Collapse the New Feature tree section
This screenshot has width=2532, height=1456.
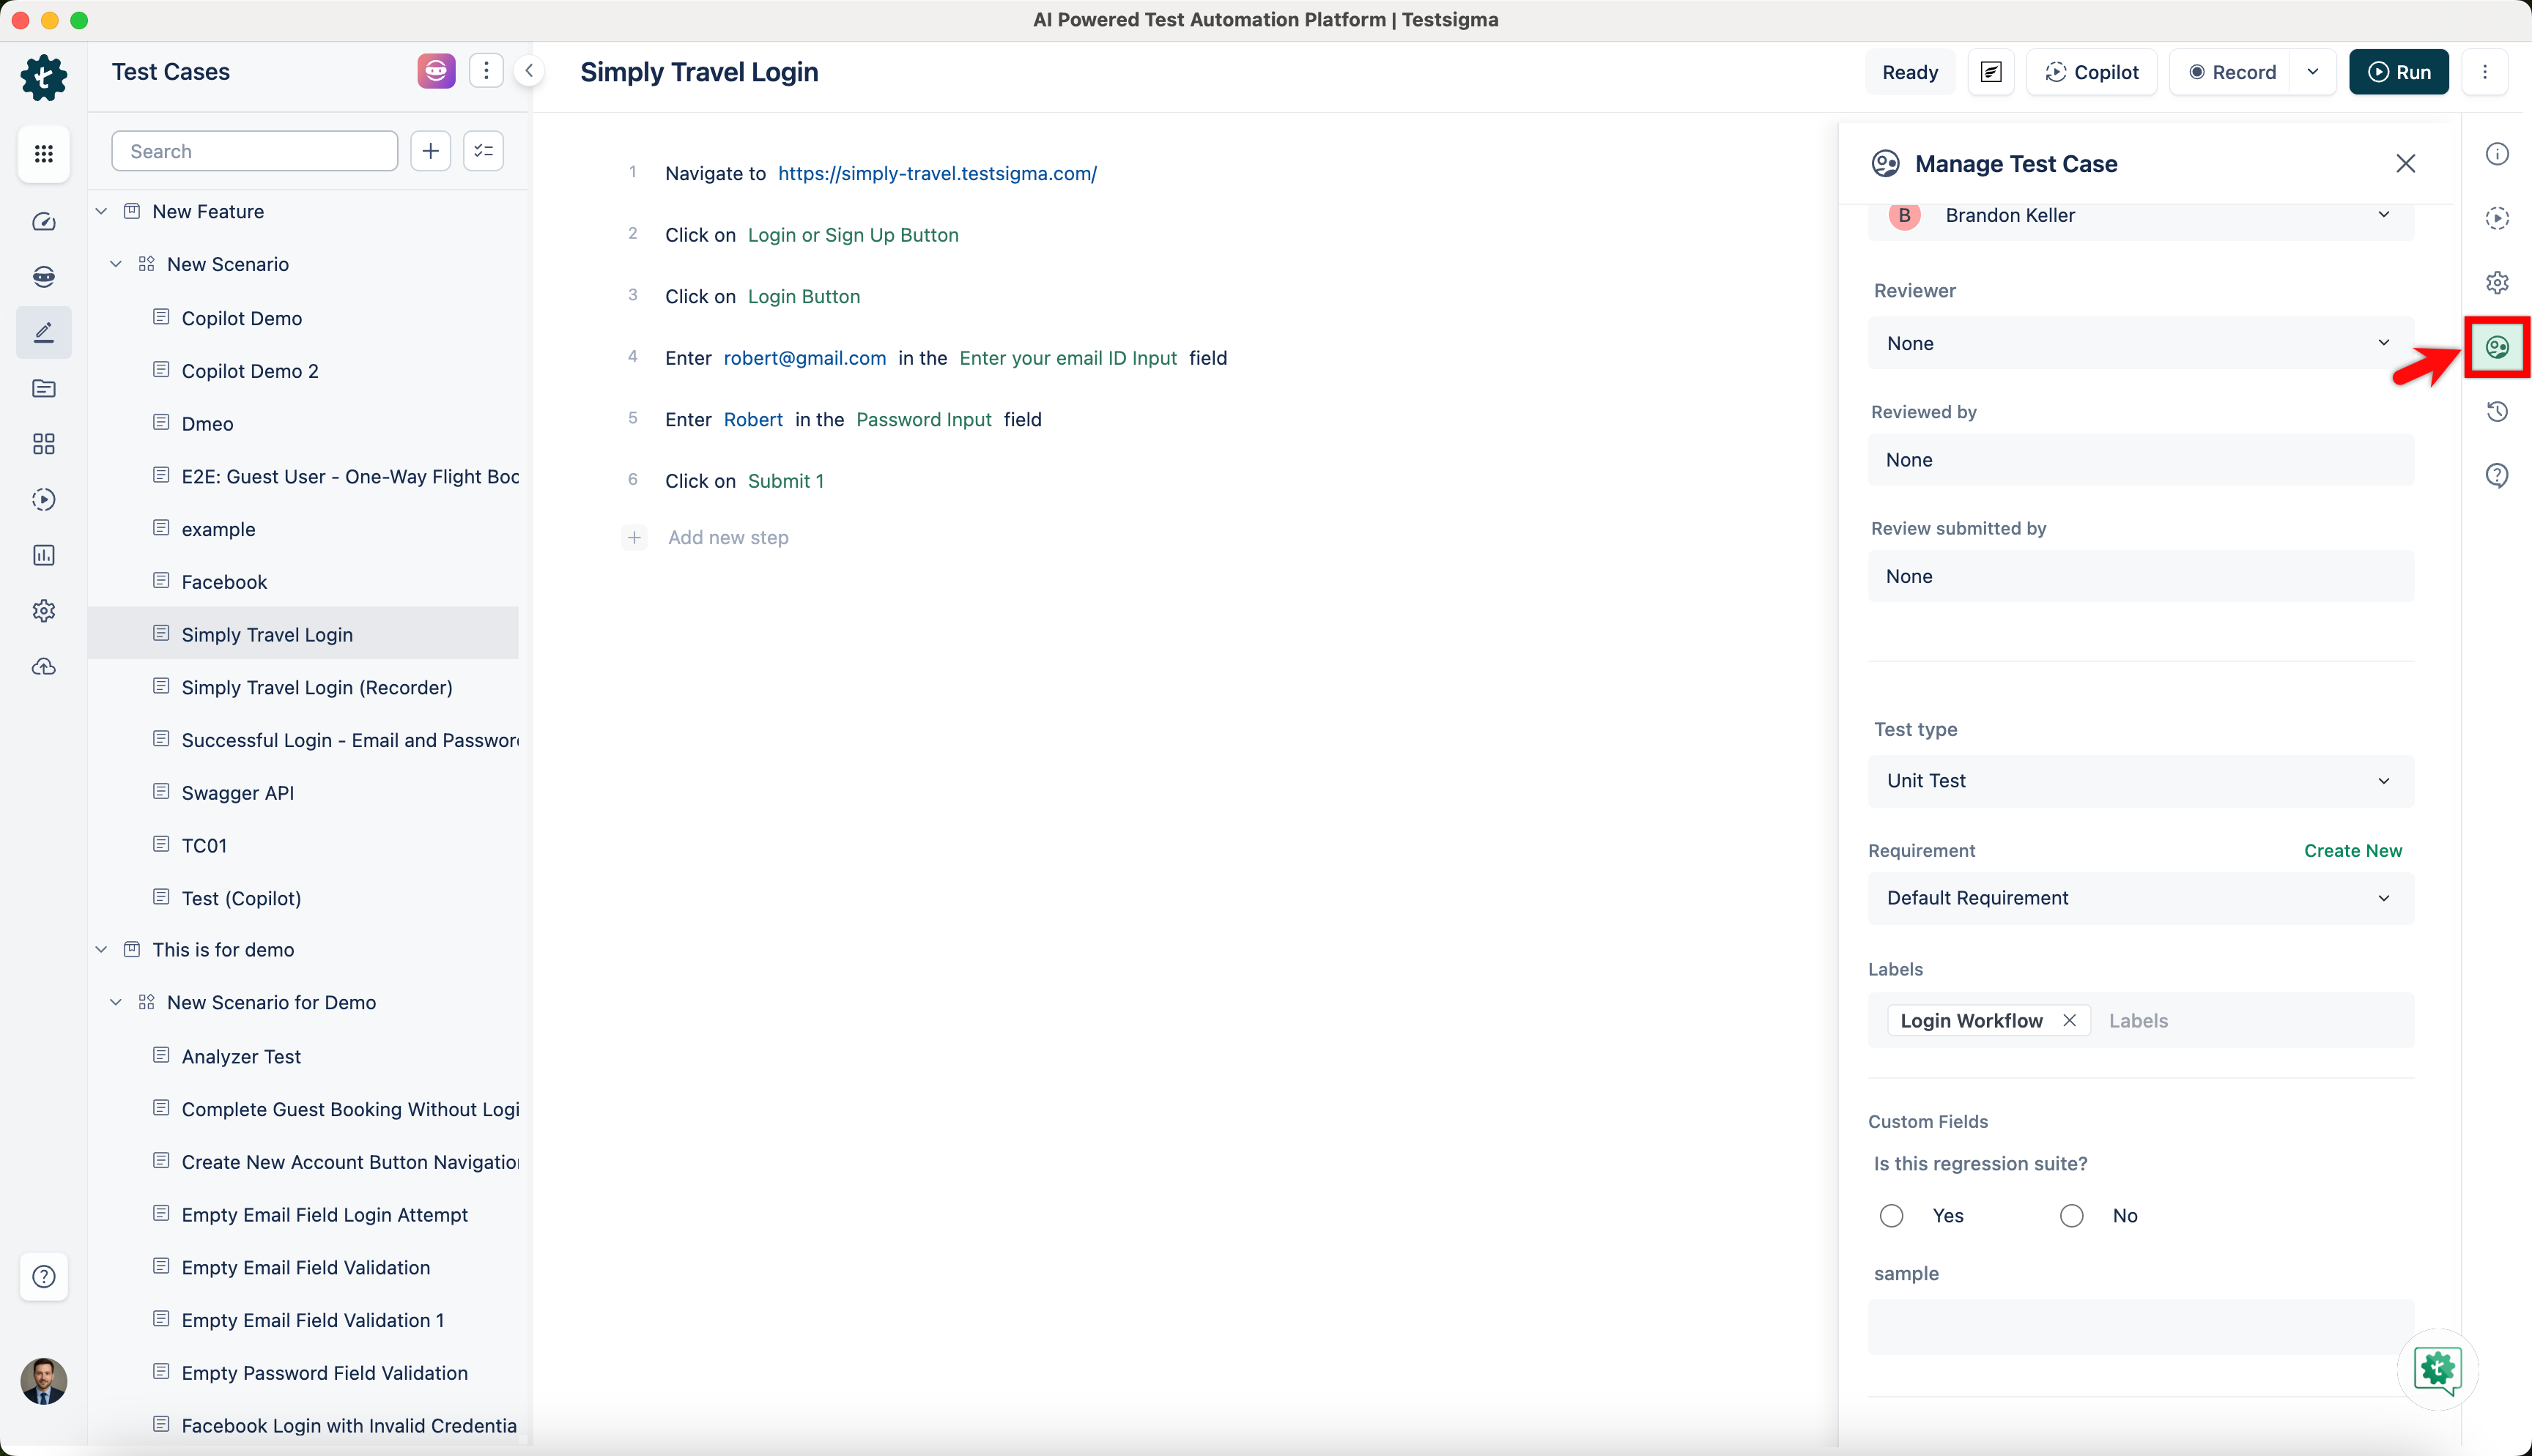pyautogui.click(x=101, y=210)
